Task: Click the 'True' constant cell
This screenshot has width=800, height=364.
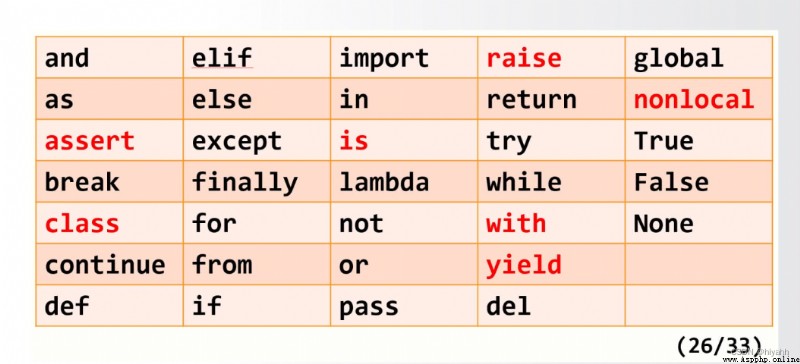Action: [x=698, y=140]
